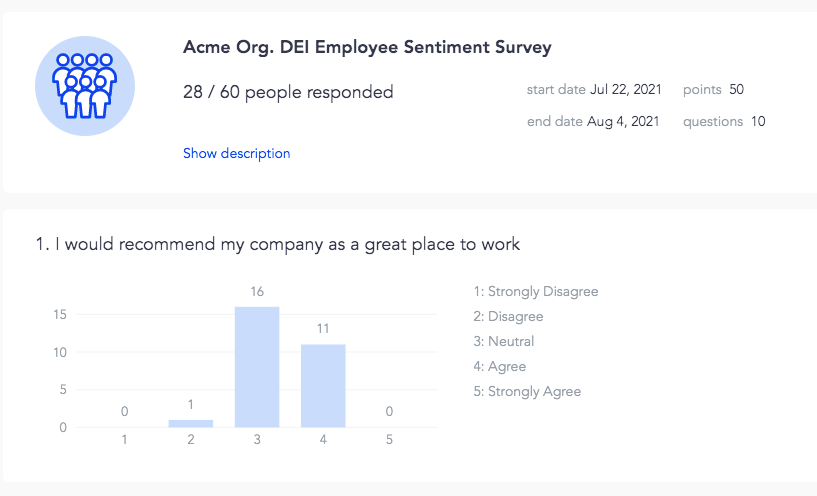
Task: Click legend entry 3: Neutral
Action: 504,342
